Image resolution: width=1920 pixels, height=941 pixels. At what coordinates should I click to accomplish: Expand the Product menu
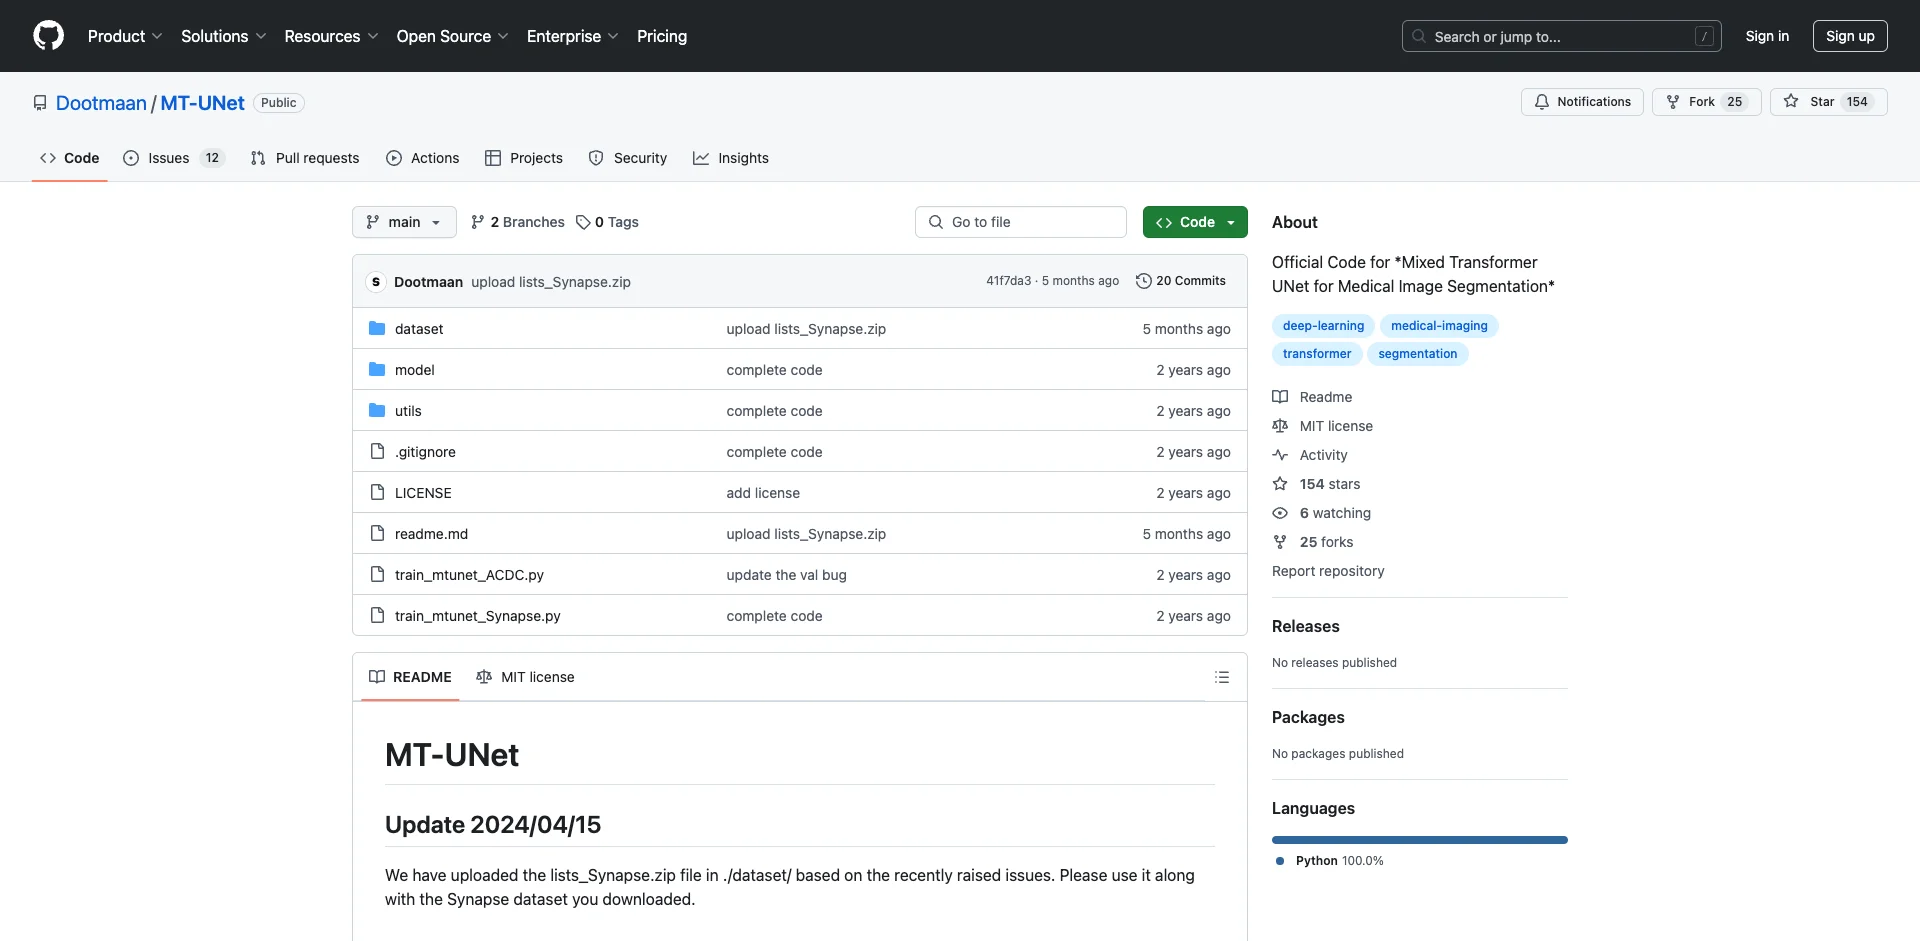coord(125,36)
